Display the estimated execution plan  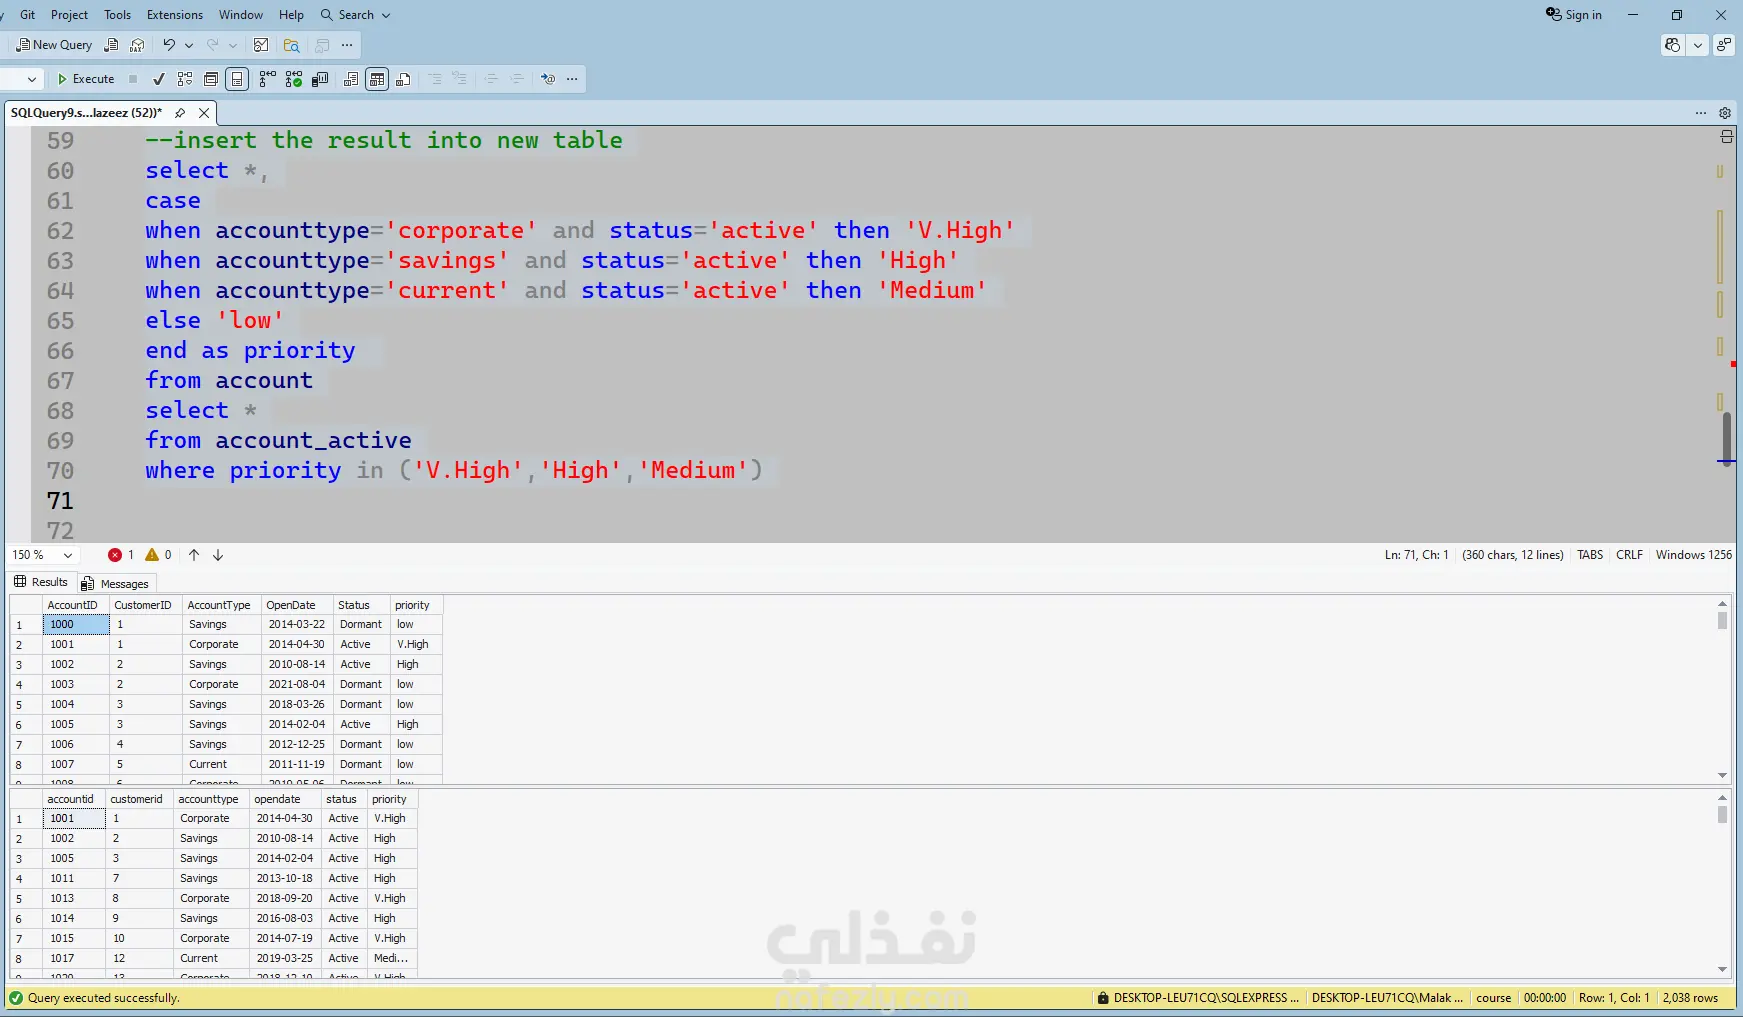tap(185, 79)
